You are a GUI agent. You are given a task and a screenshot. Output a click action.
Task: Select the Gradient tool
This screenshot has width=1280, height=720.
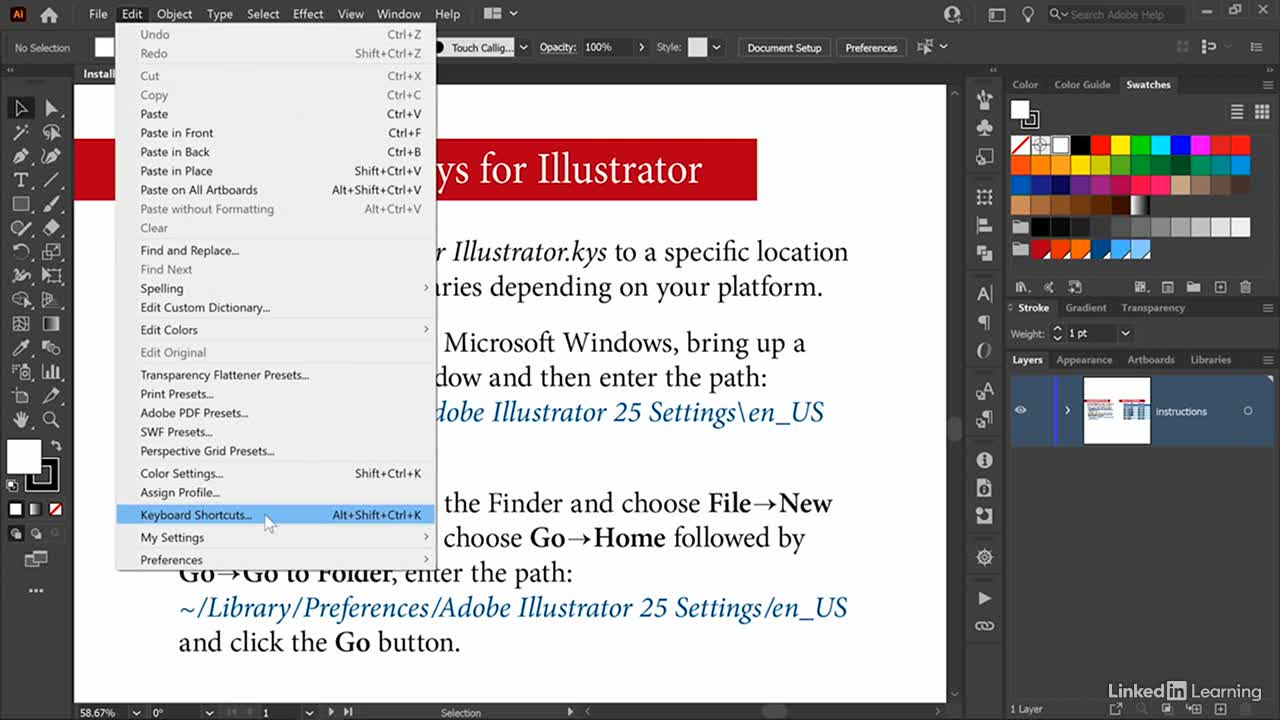click(x=51, y=324)
